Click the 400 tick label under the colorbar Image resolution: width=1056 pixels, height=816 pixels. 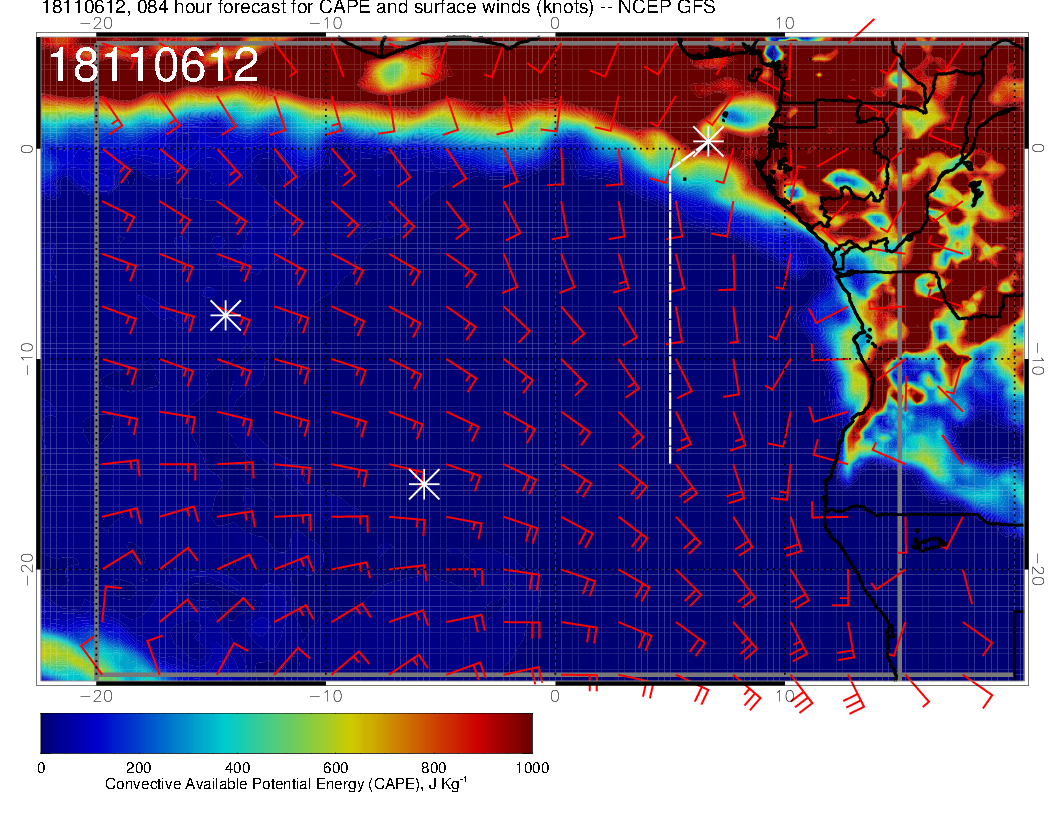pyautogui.click(x=236, y=767)
